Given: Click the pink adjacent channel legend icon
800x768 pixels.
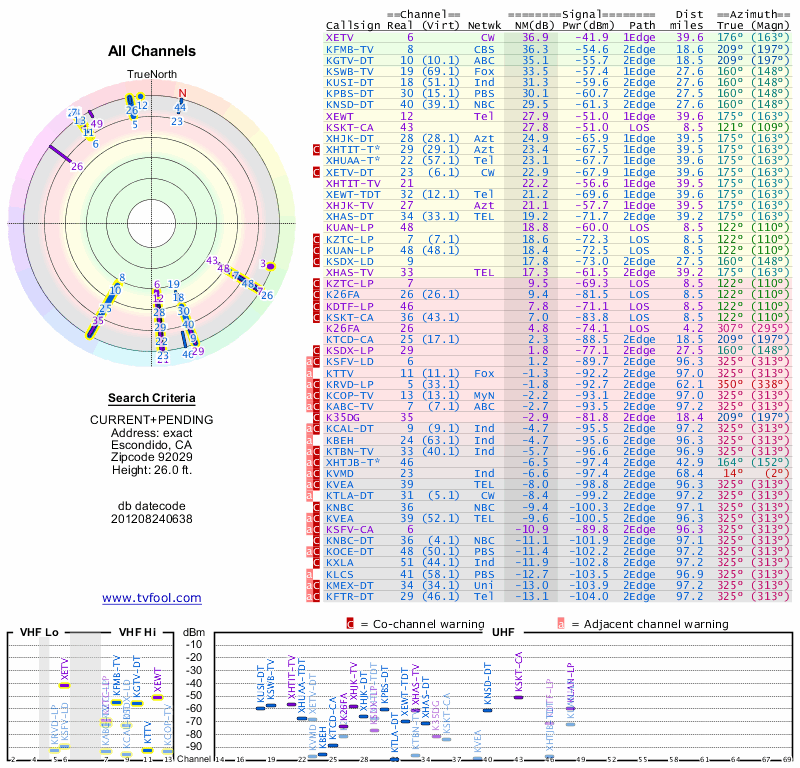Looking at the screenshot, I should click(561, 623).
